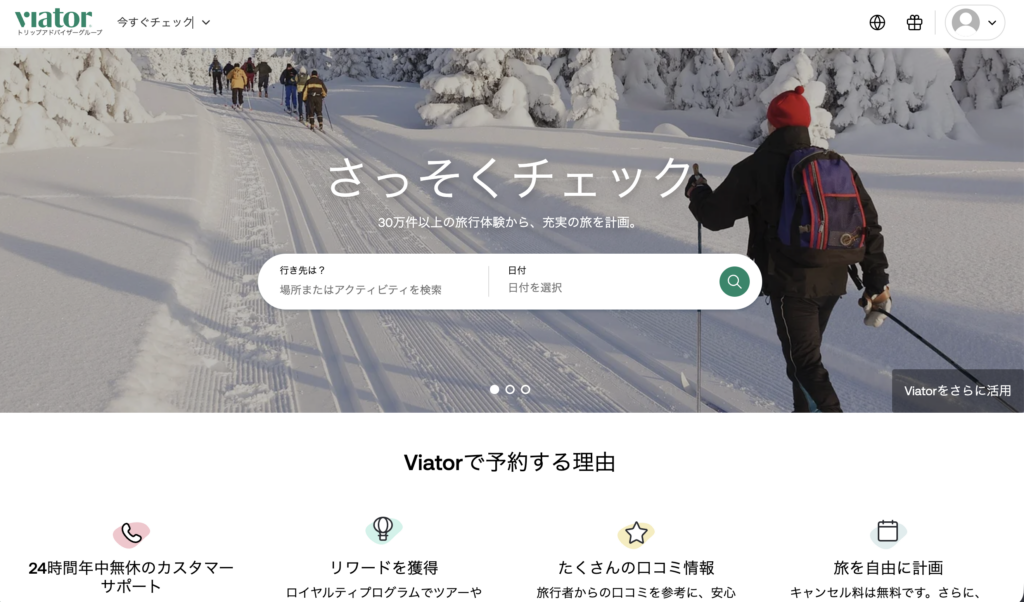1024x602 pixels.
Task: Click the phone customer support icon
Action: point(131,534)
